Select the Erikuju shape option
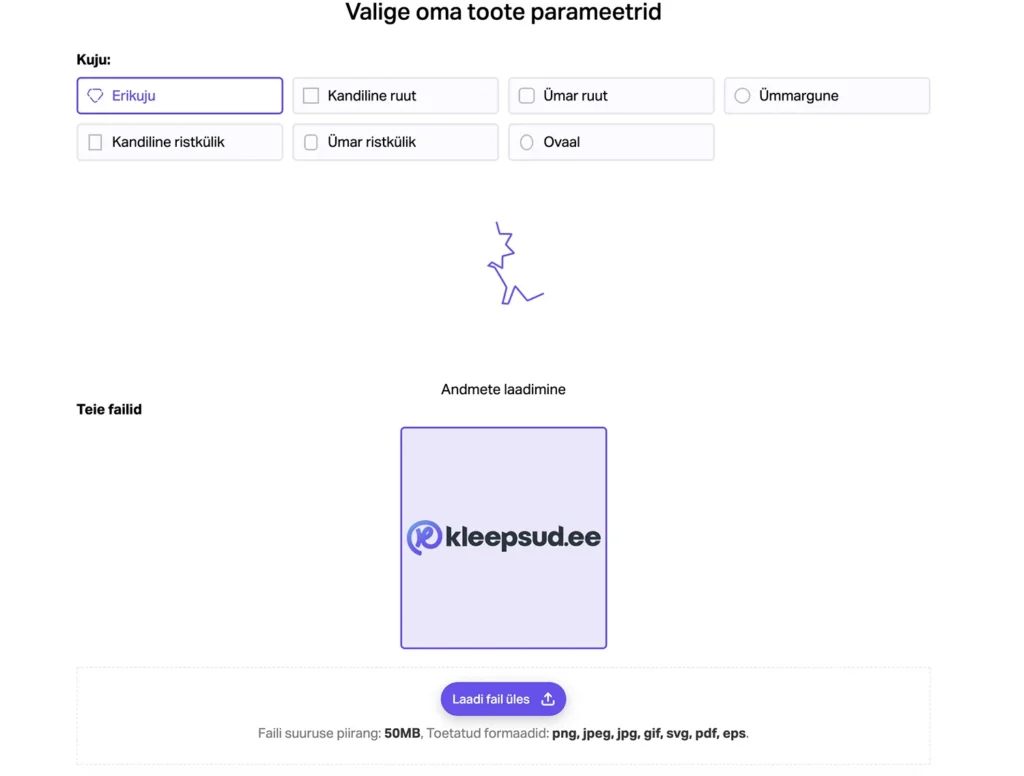Image resolution: width=1024 pixels, height=776 pixels. 180,95
